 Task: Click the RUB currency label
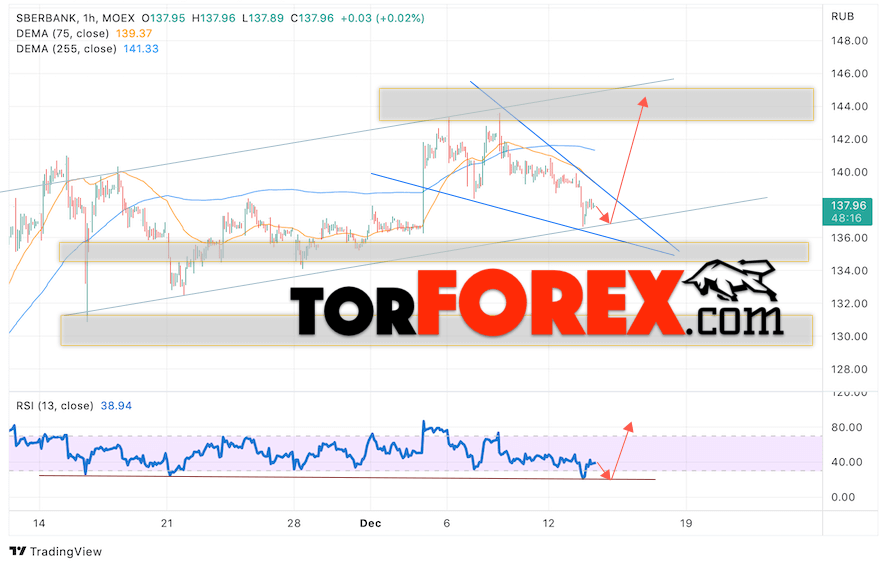point(842,16)
